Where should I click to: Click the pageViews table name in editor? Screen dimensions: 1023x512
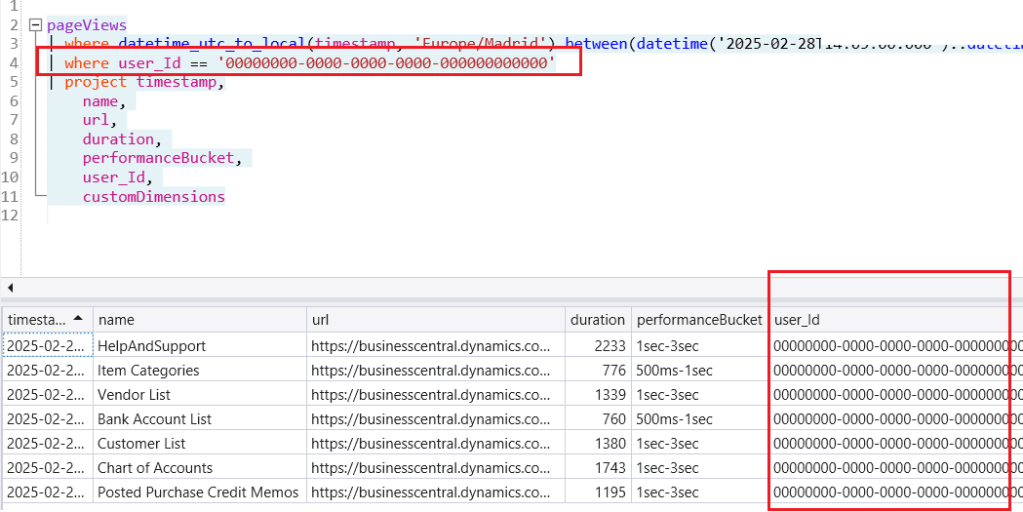87,25
